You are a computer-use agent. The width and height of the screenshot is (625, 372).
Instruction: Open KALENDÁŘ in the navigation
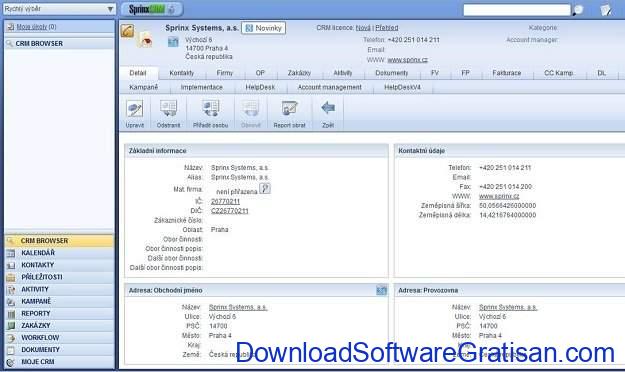tap(59, 253)
